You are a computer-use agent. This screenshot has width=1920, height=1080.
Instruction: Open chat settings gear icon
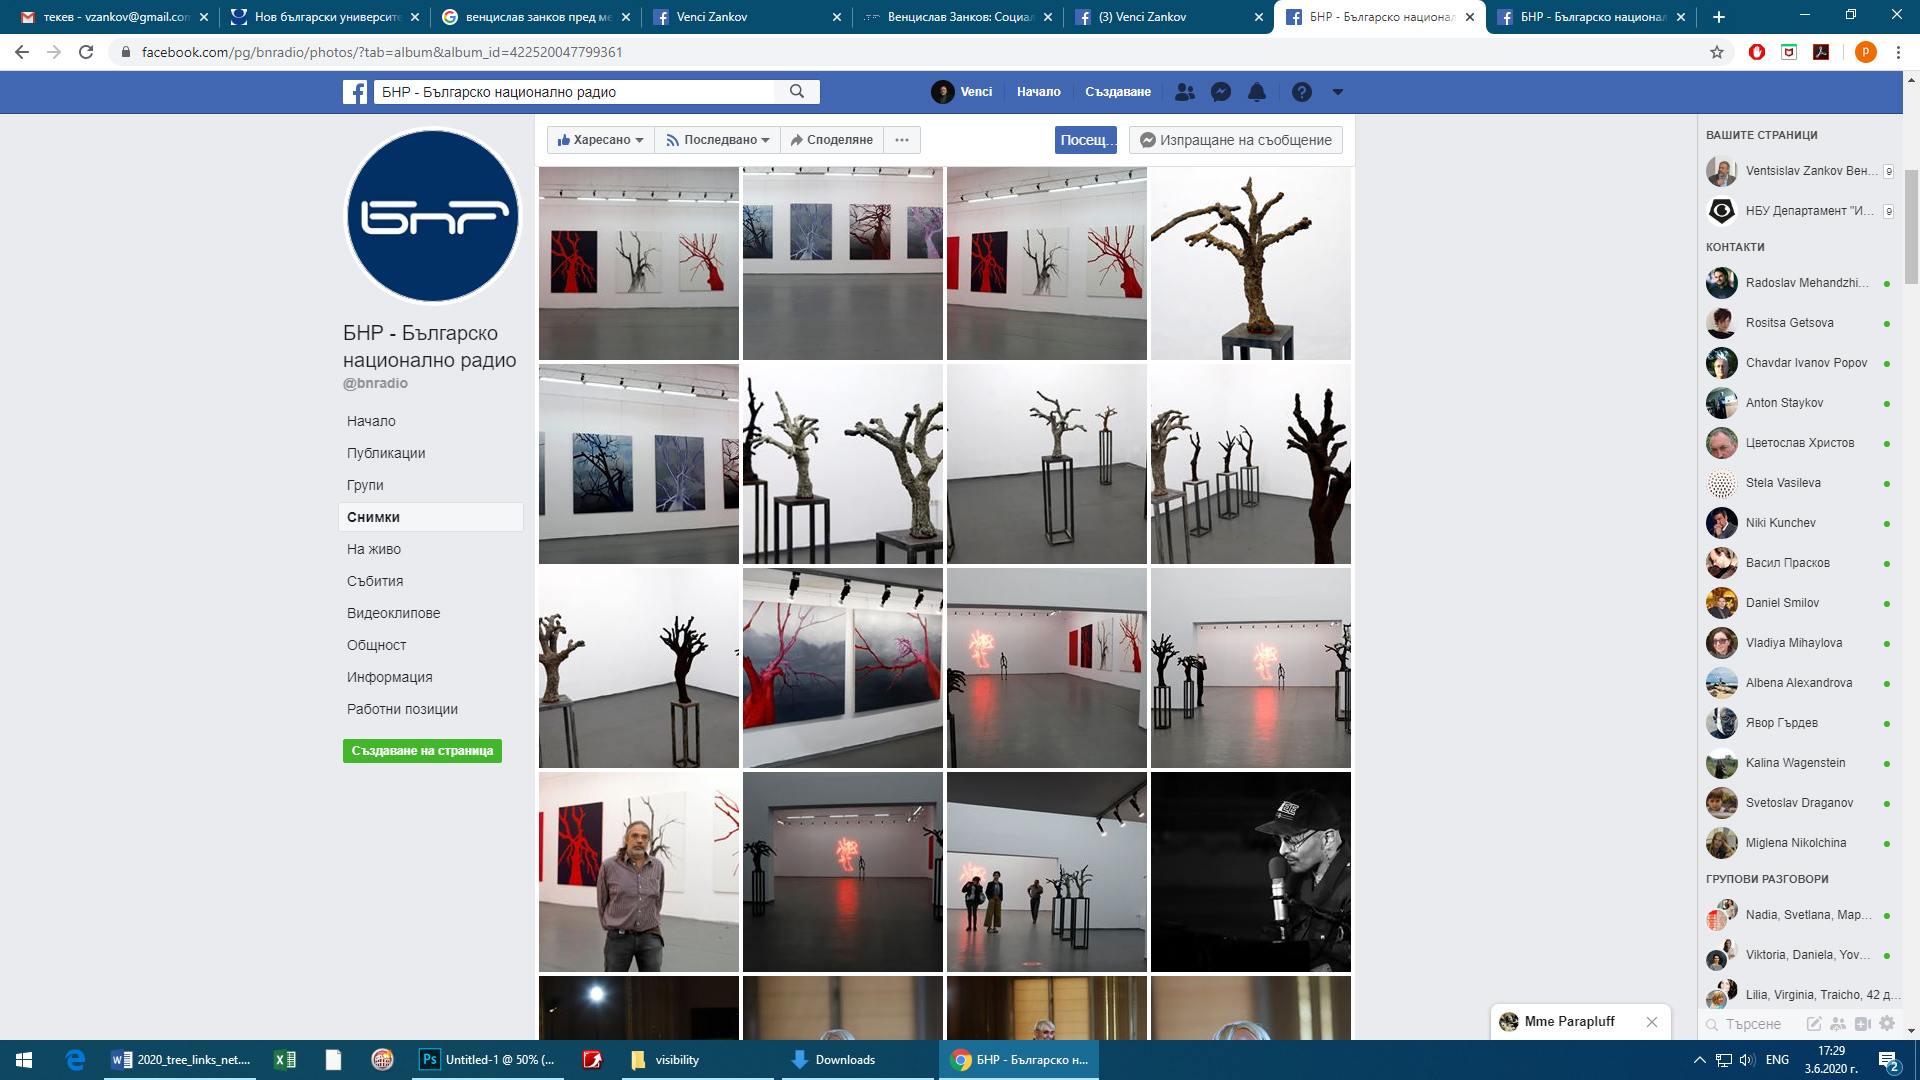coord(1887,1024)
